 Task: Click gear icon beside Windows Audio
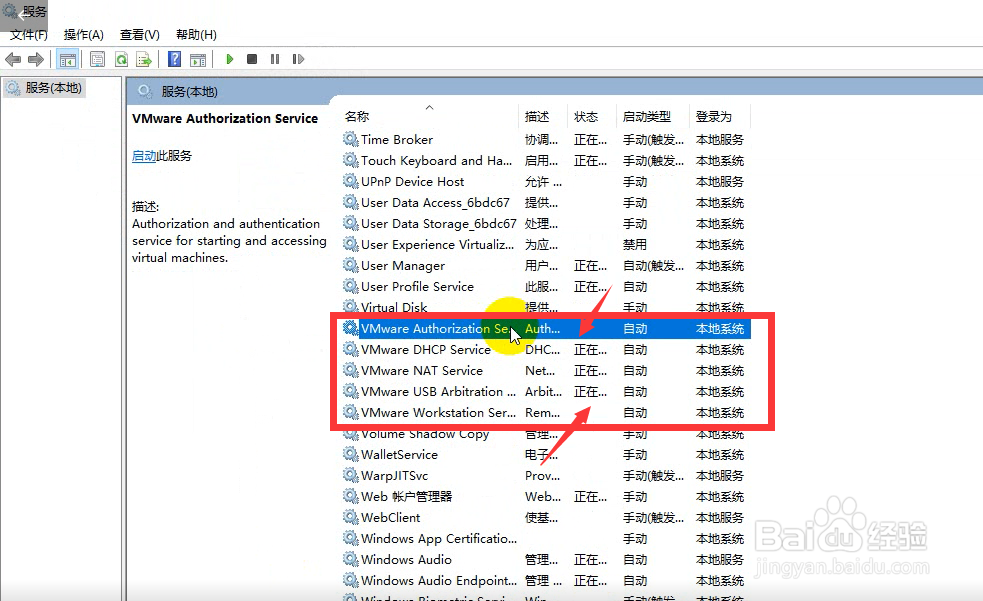350,559
